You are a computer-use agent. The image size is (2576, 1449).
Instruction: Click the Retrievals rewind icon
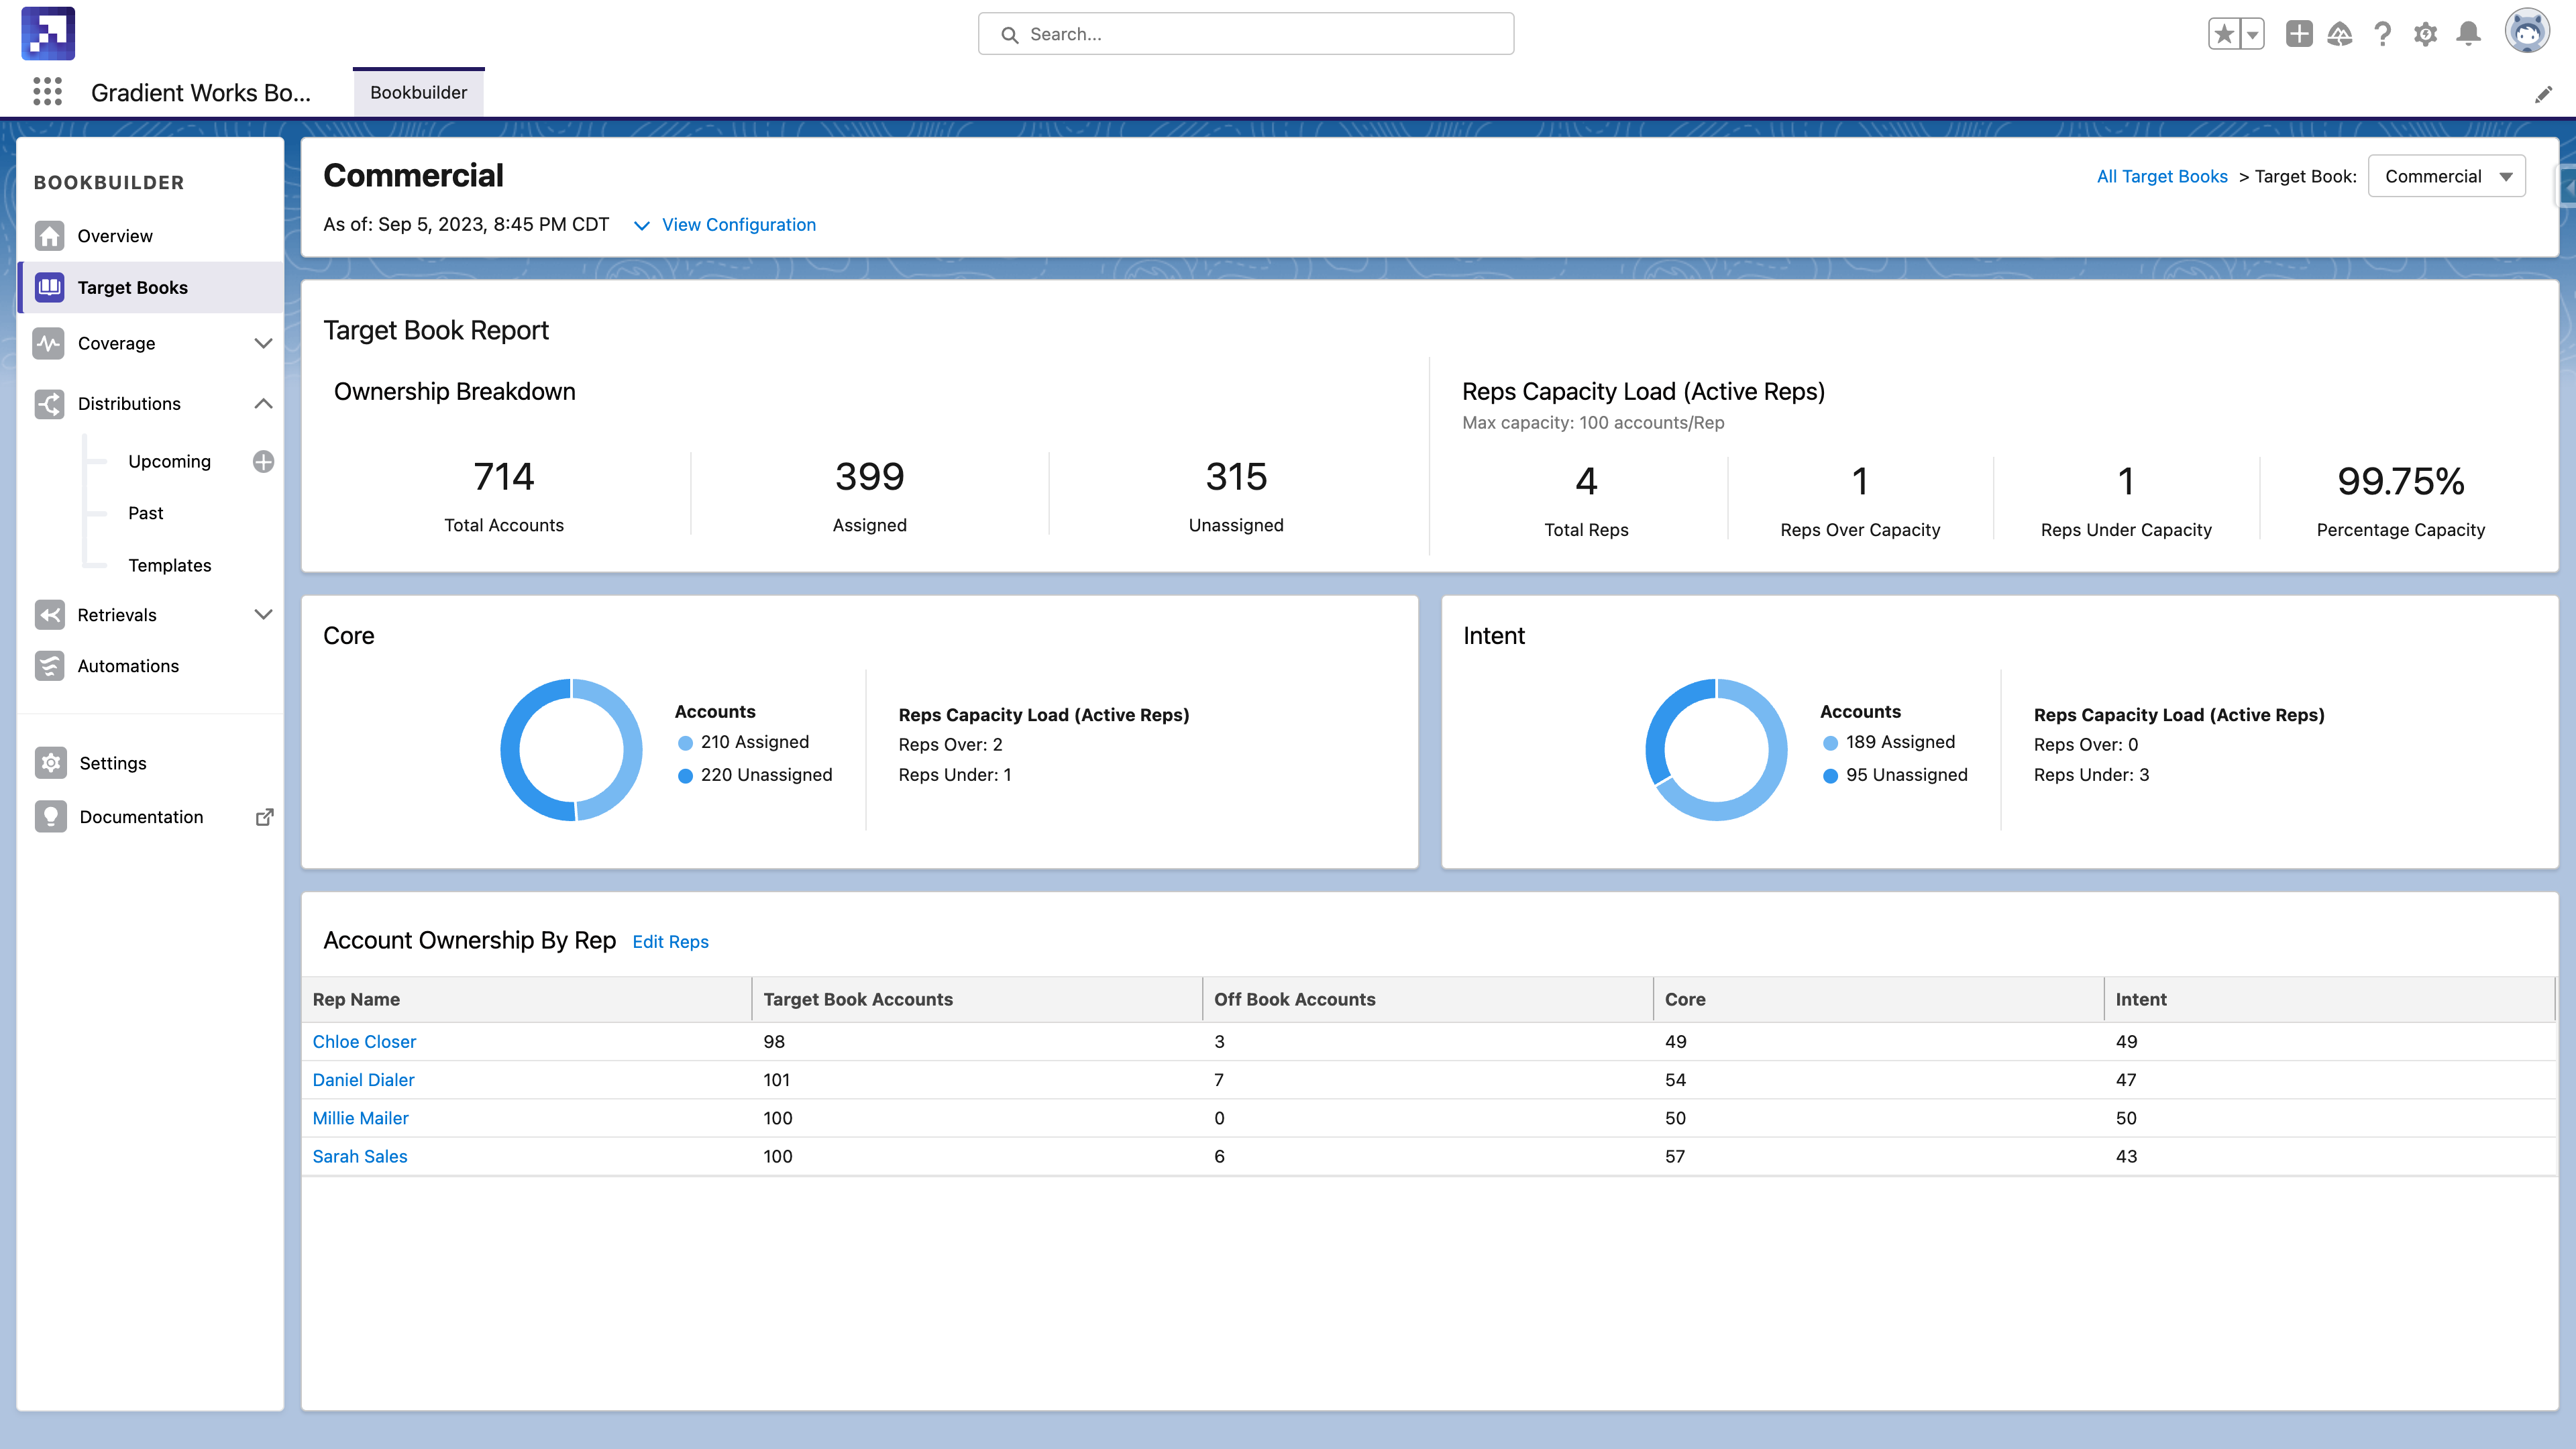(x=49, y=615)
